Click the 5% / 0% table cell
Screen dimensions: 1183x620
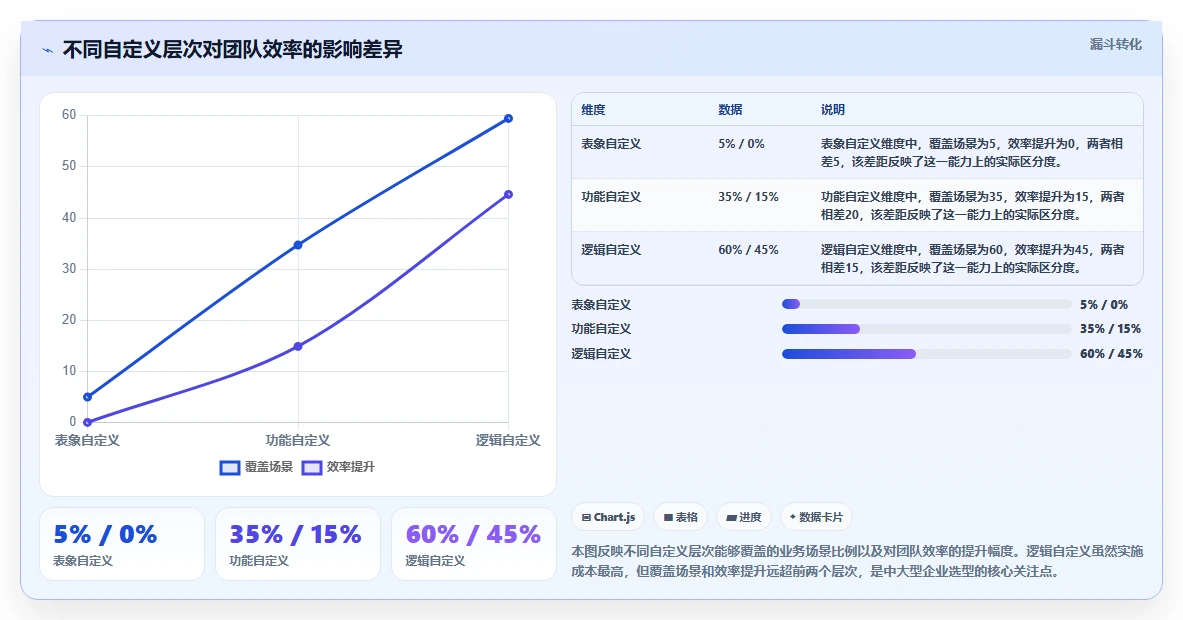741,144
